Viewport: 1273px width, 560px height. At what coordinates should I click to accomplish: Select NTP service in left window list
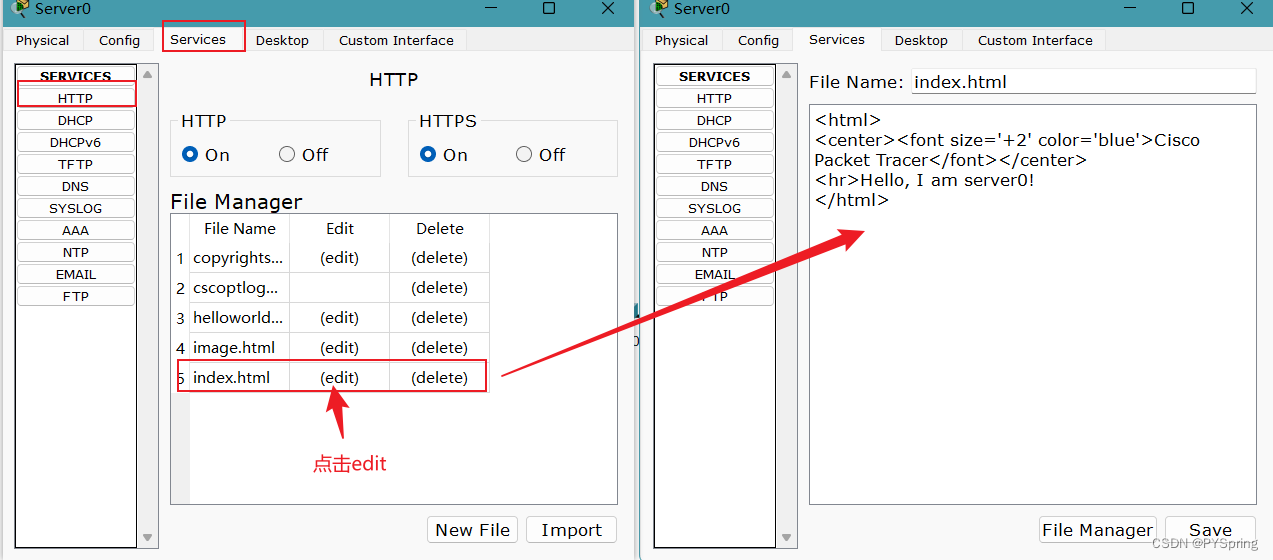click(x=75, y=252)
